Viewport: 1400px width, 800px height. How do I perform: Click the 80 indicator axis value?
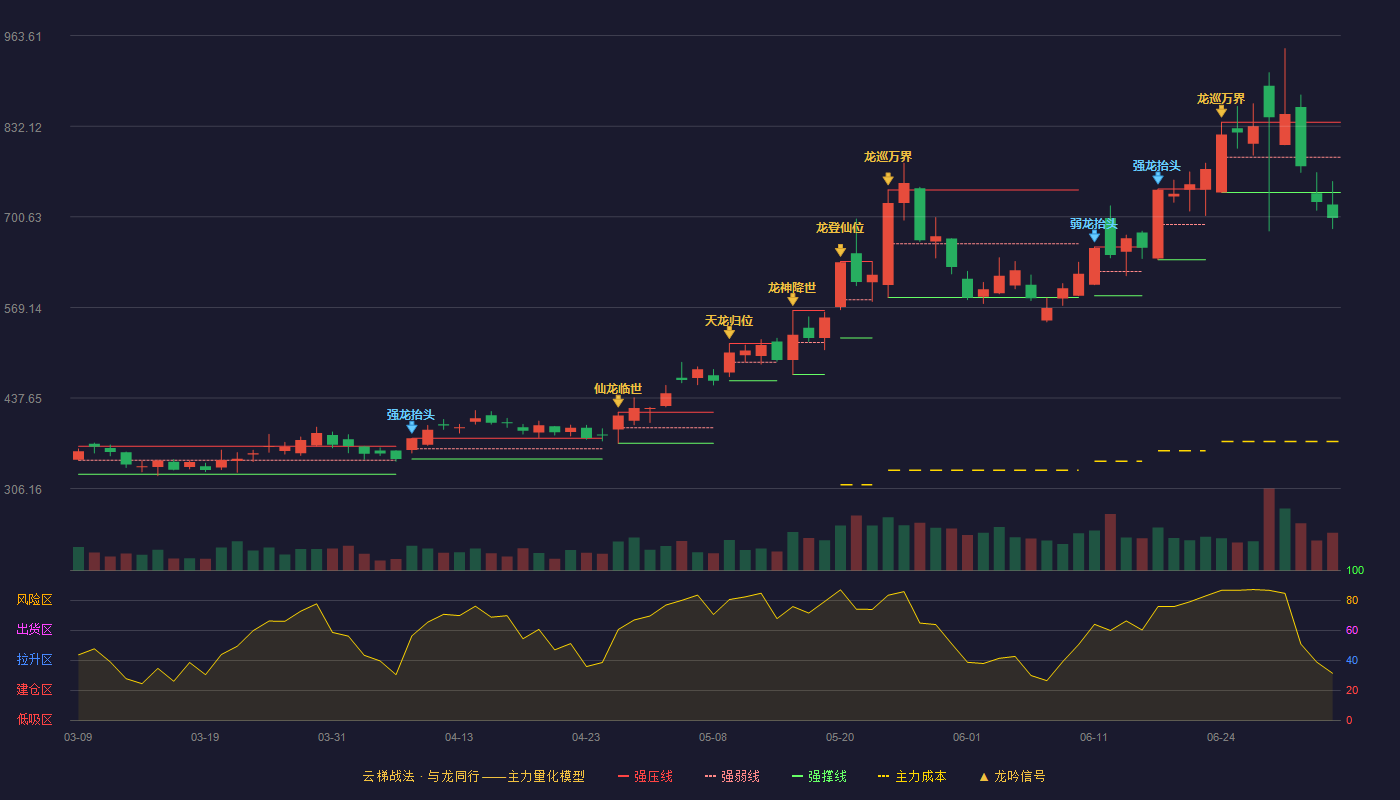1351,600
